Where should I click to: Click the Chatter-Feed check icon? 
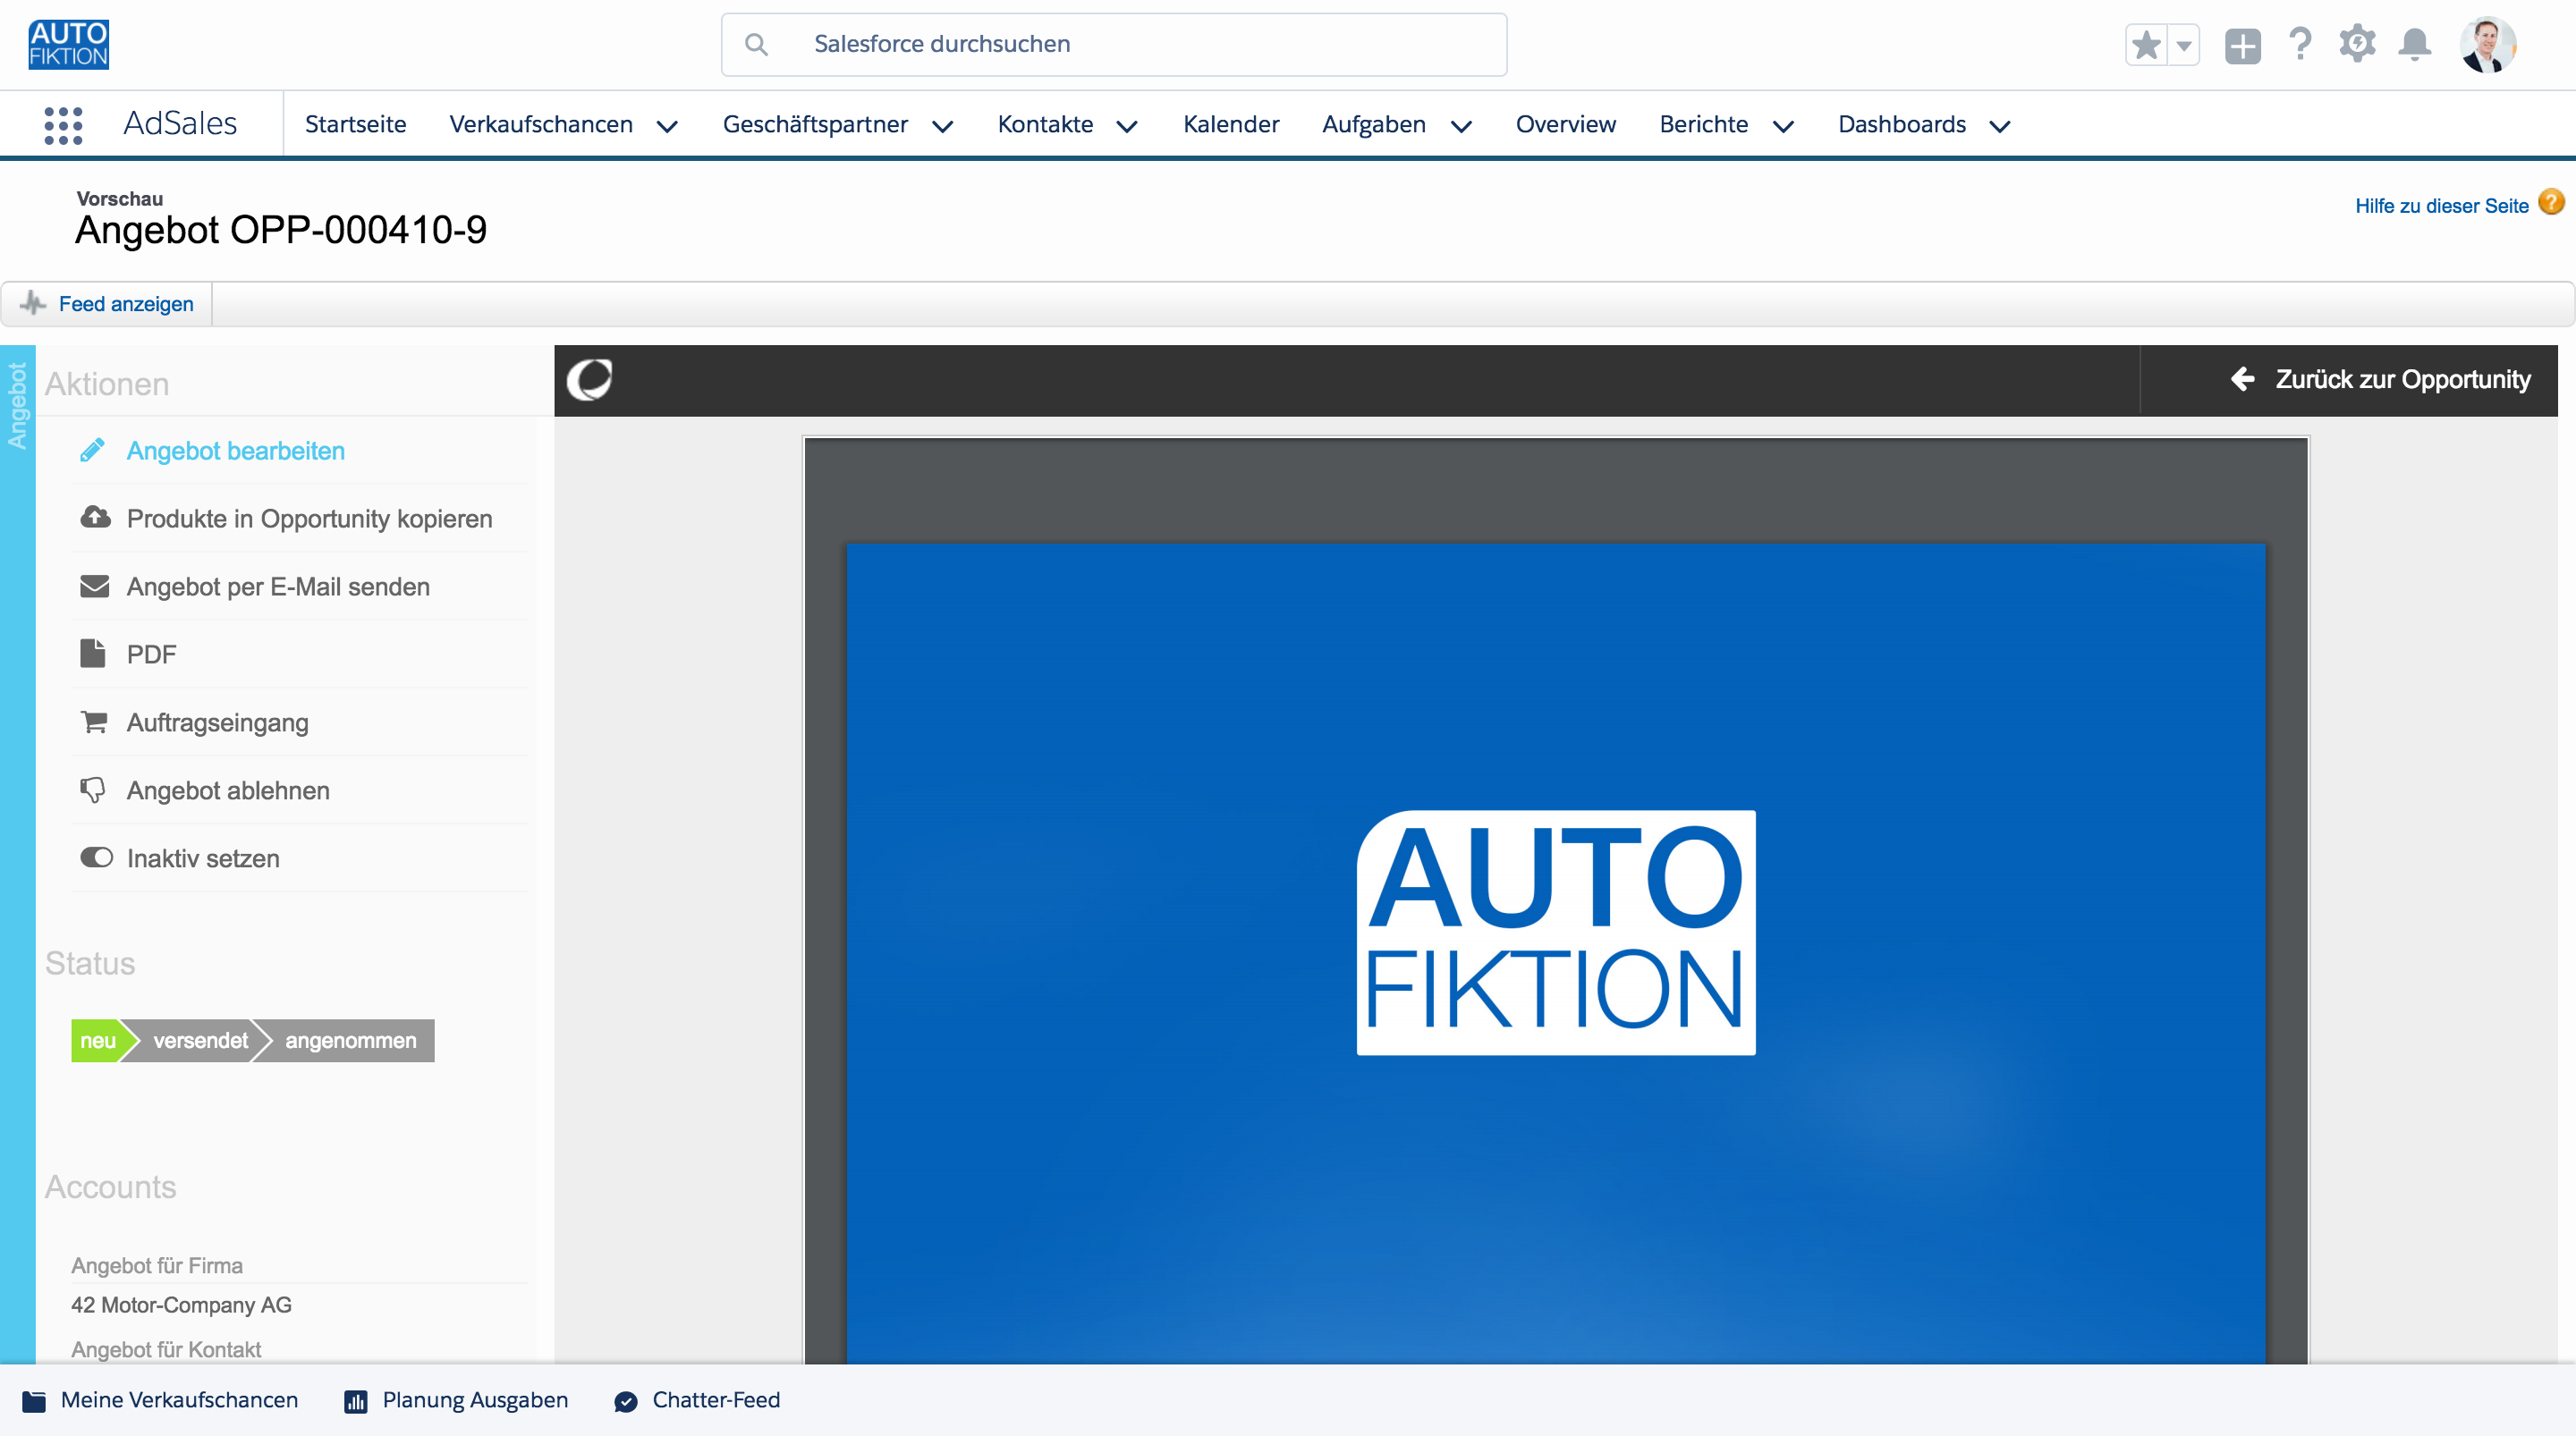(626, 1401)
